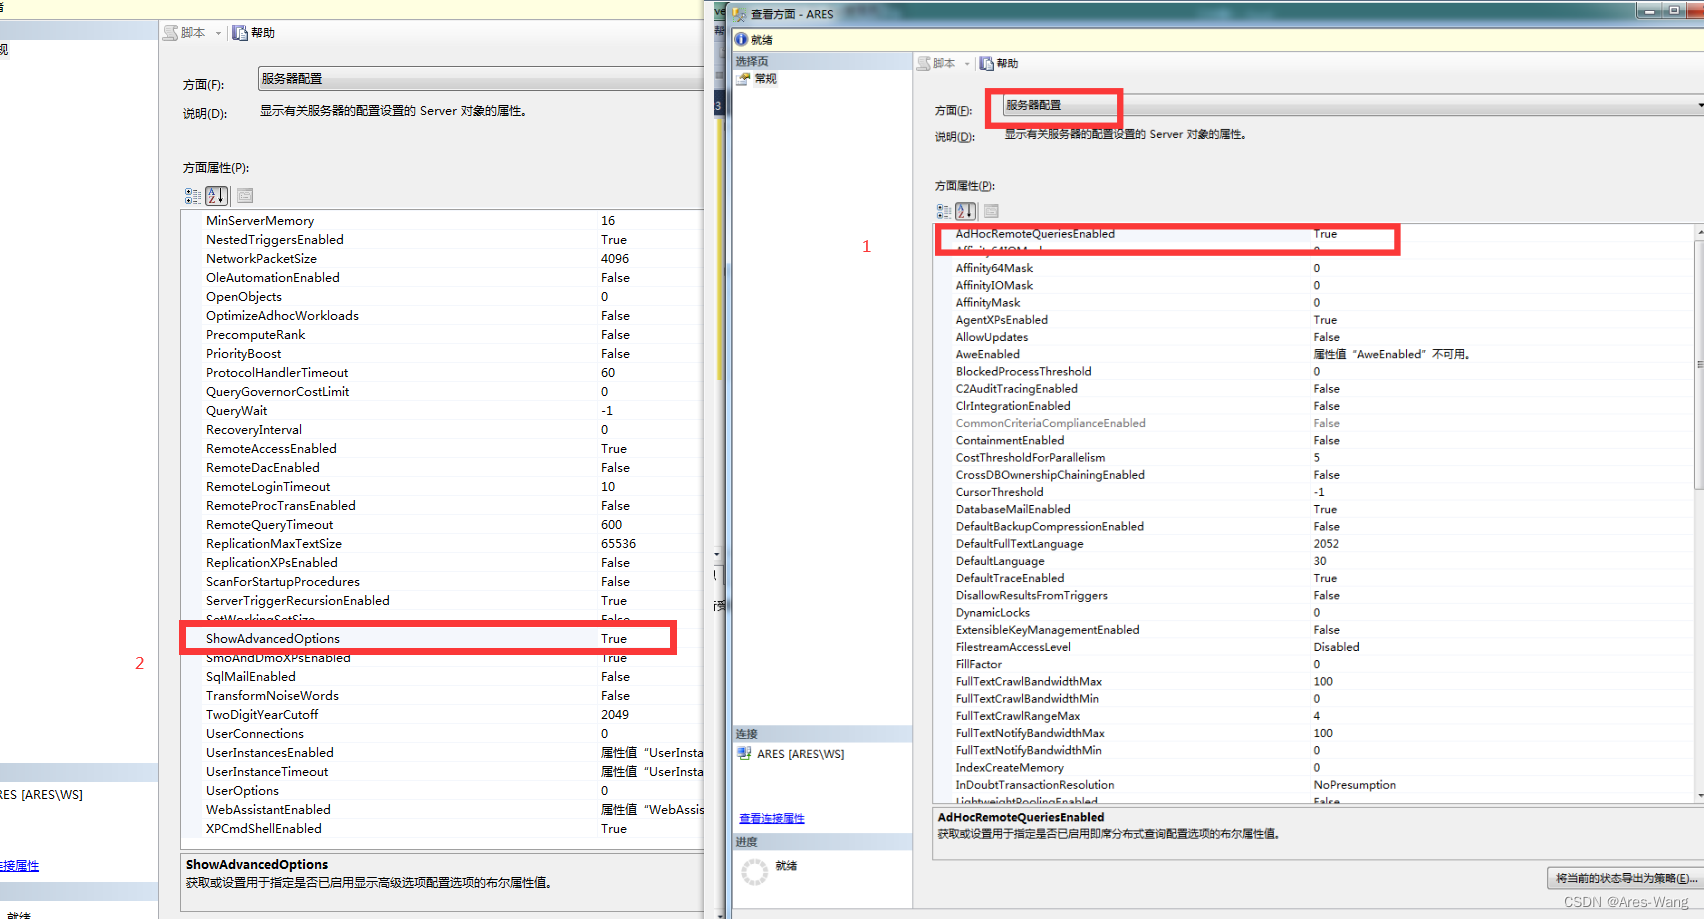Click the server connection icon beside ARES [ARES\WS]
Image resolution: width=1704 pixels, height=919 pixels.
tap(745, 753)
